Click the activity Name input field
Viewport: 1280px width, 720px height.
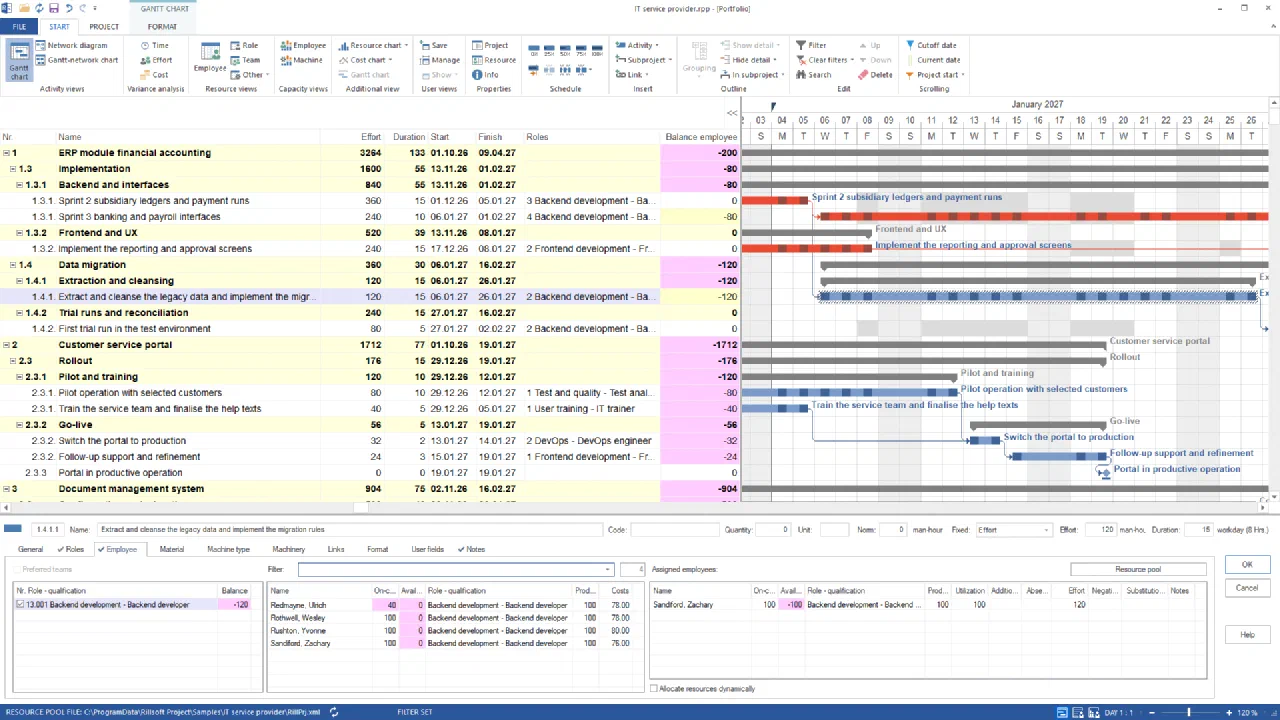coord(350,530)
